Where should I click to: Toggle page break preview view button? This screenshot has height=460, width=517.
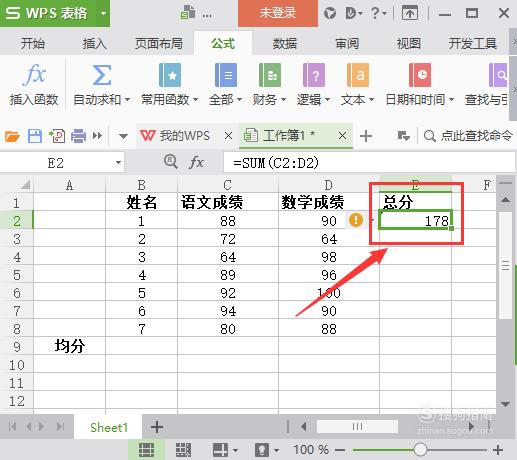pyautogui.click(x=183, y=450)
